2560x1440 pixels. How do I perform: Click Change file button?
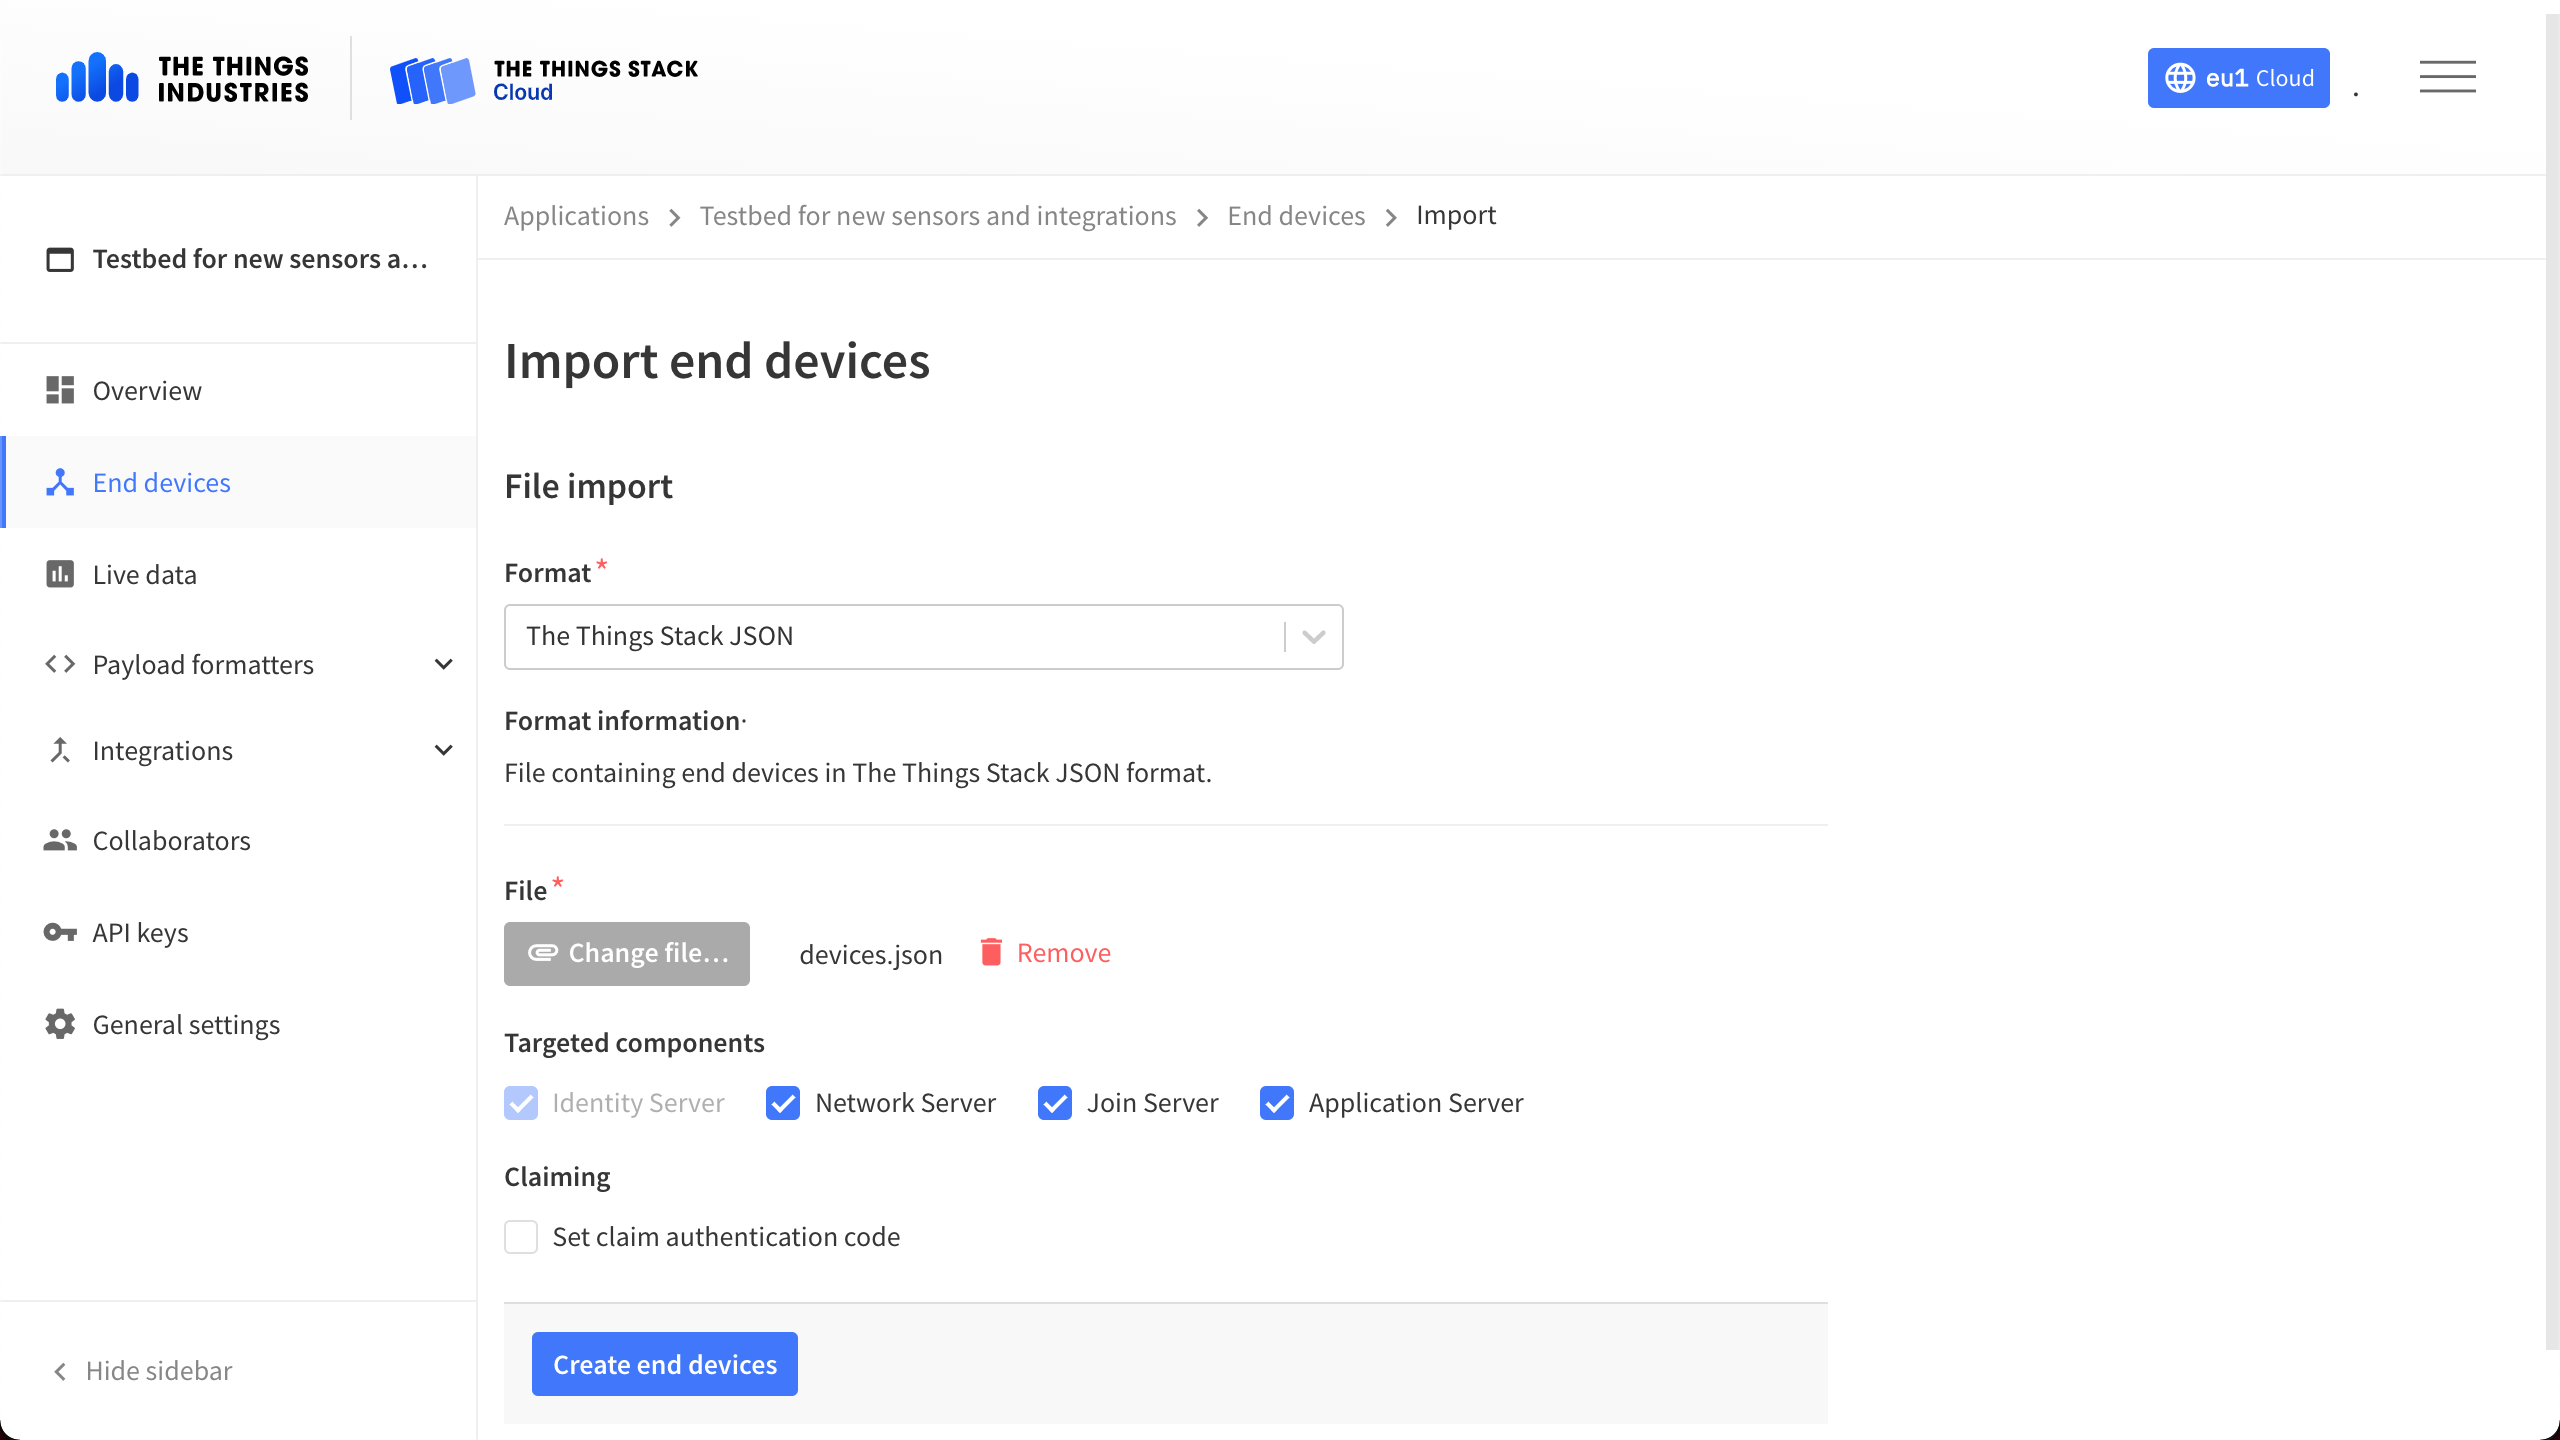[x=627, y=953]
